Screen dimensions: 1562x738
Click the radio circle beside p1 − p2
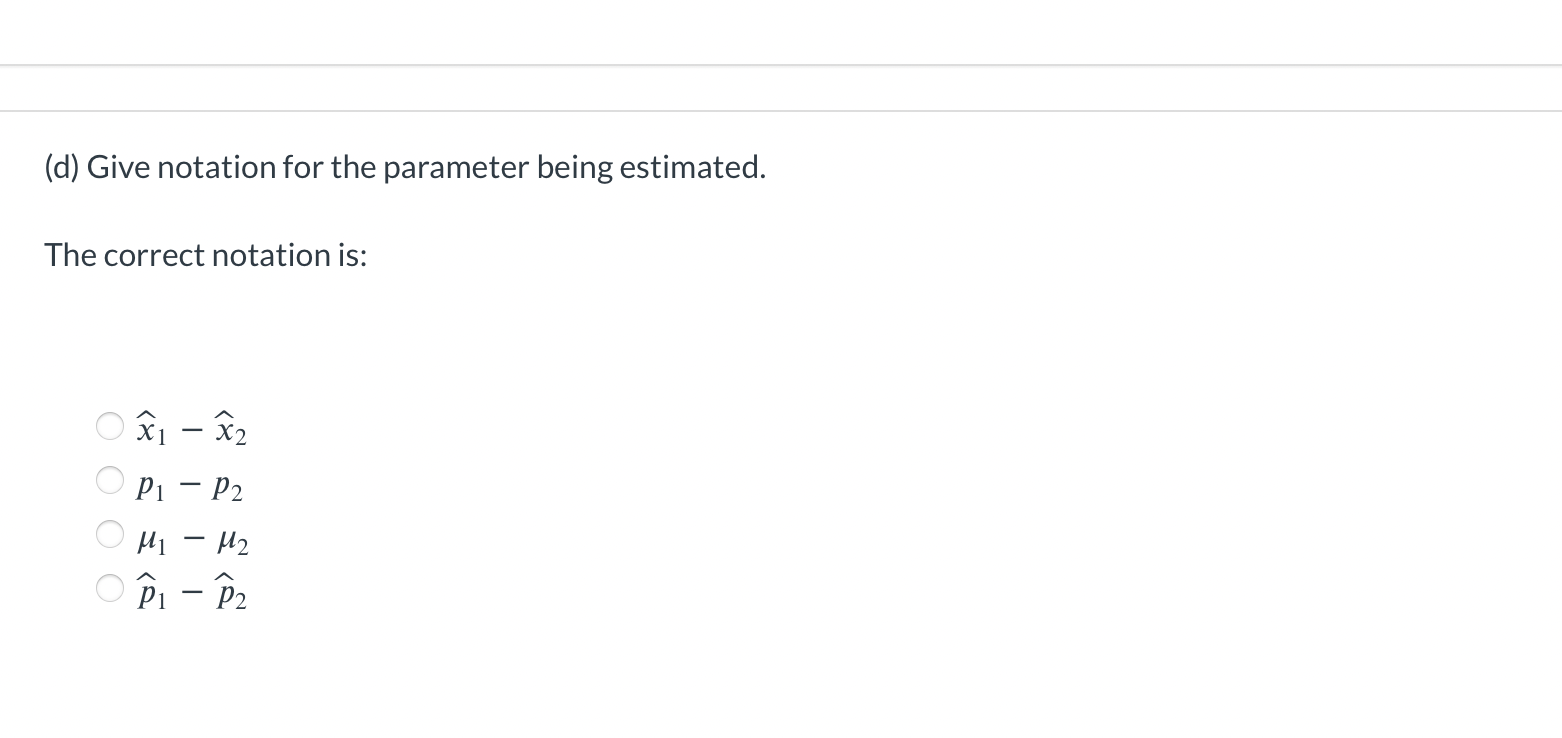(110, 480)
